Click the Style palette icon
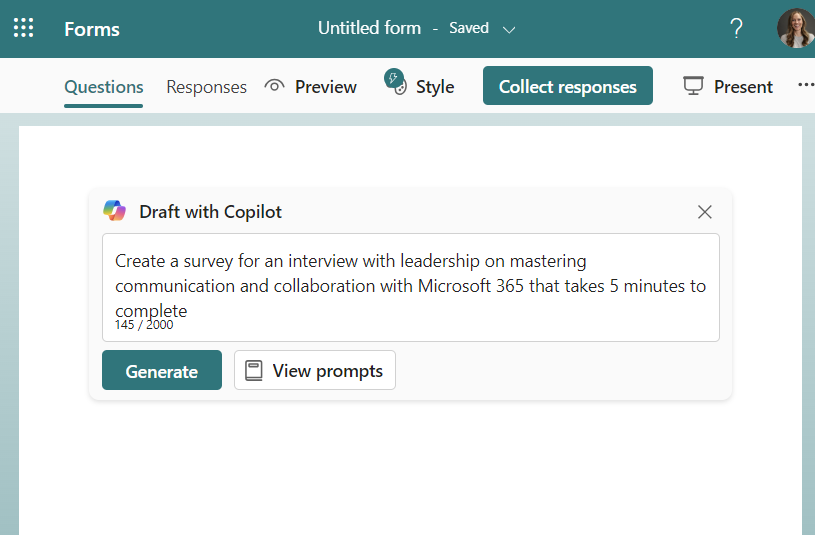815x535 pixels. (x=396, y=83)
